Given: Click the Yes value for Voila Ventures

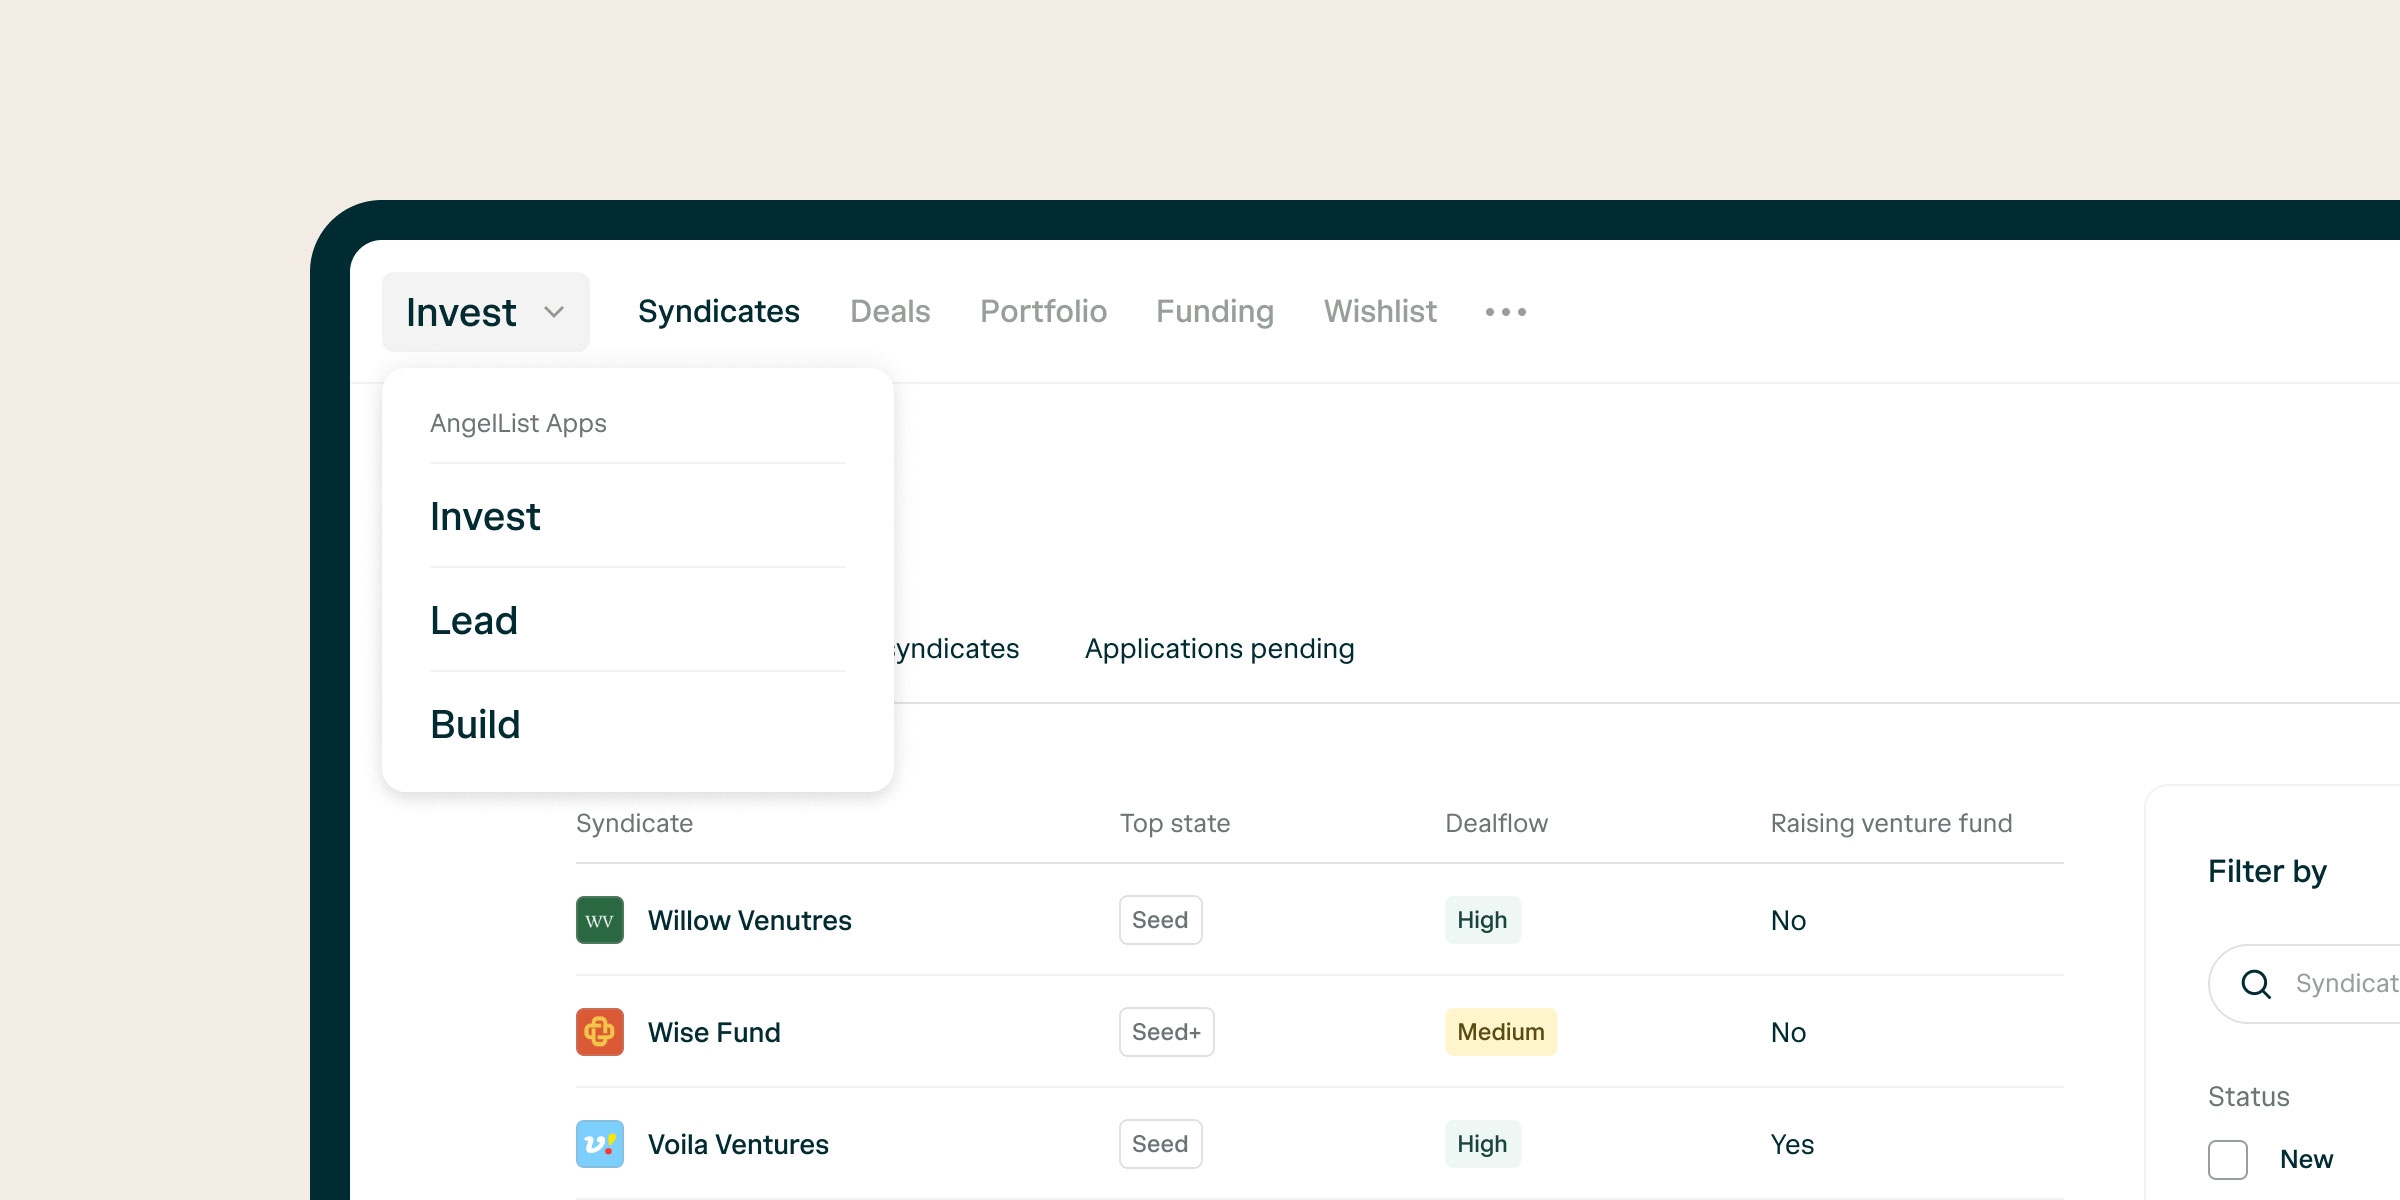Looking at the screenshot, I should pyautogui.click(x=1792, y=1144).
